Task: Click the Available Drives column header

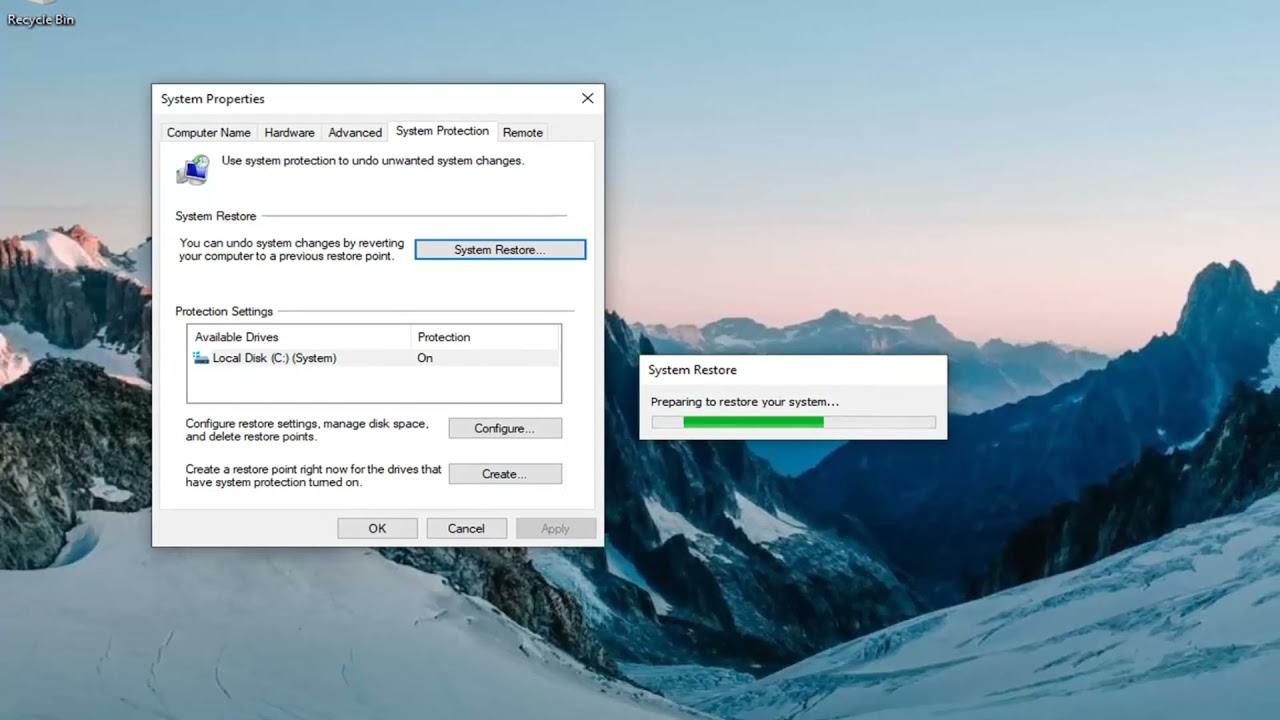Action: coord(299,337)
